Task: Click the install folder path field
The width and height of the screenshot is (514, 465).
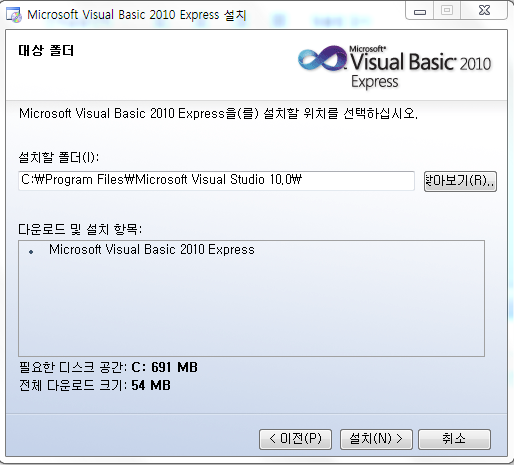Action: (216, 181)
